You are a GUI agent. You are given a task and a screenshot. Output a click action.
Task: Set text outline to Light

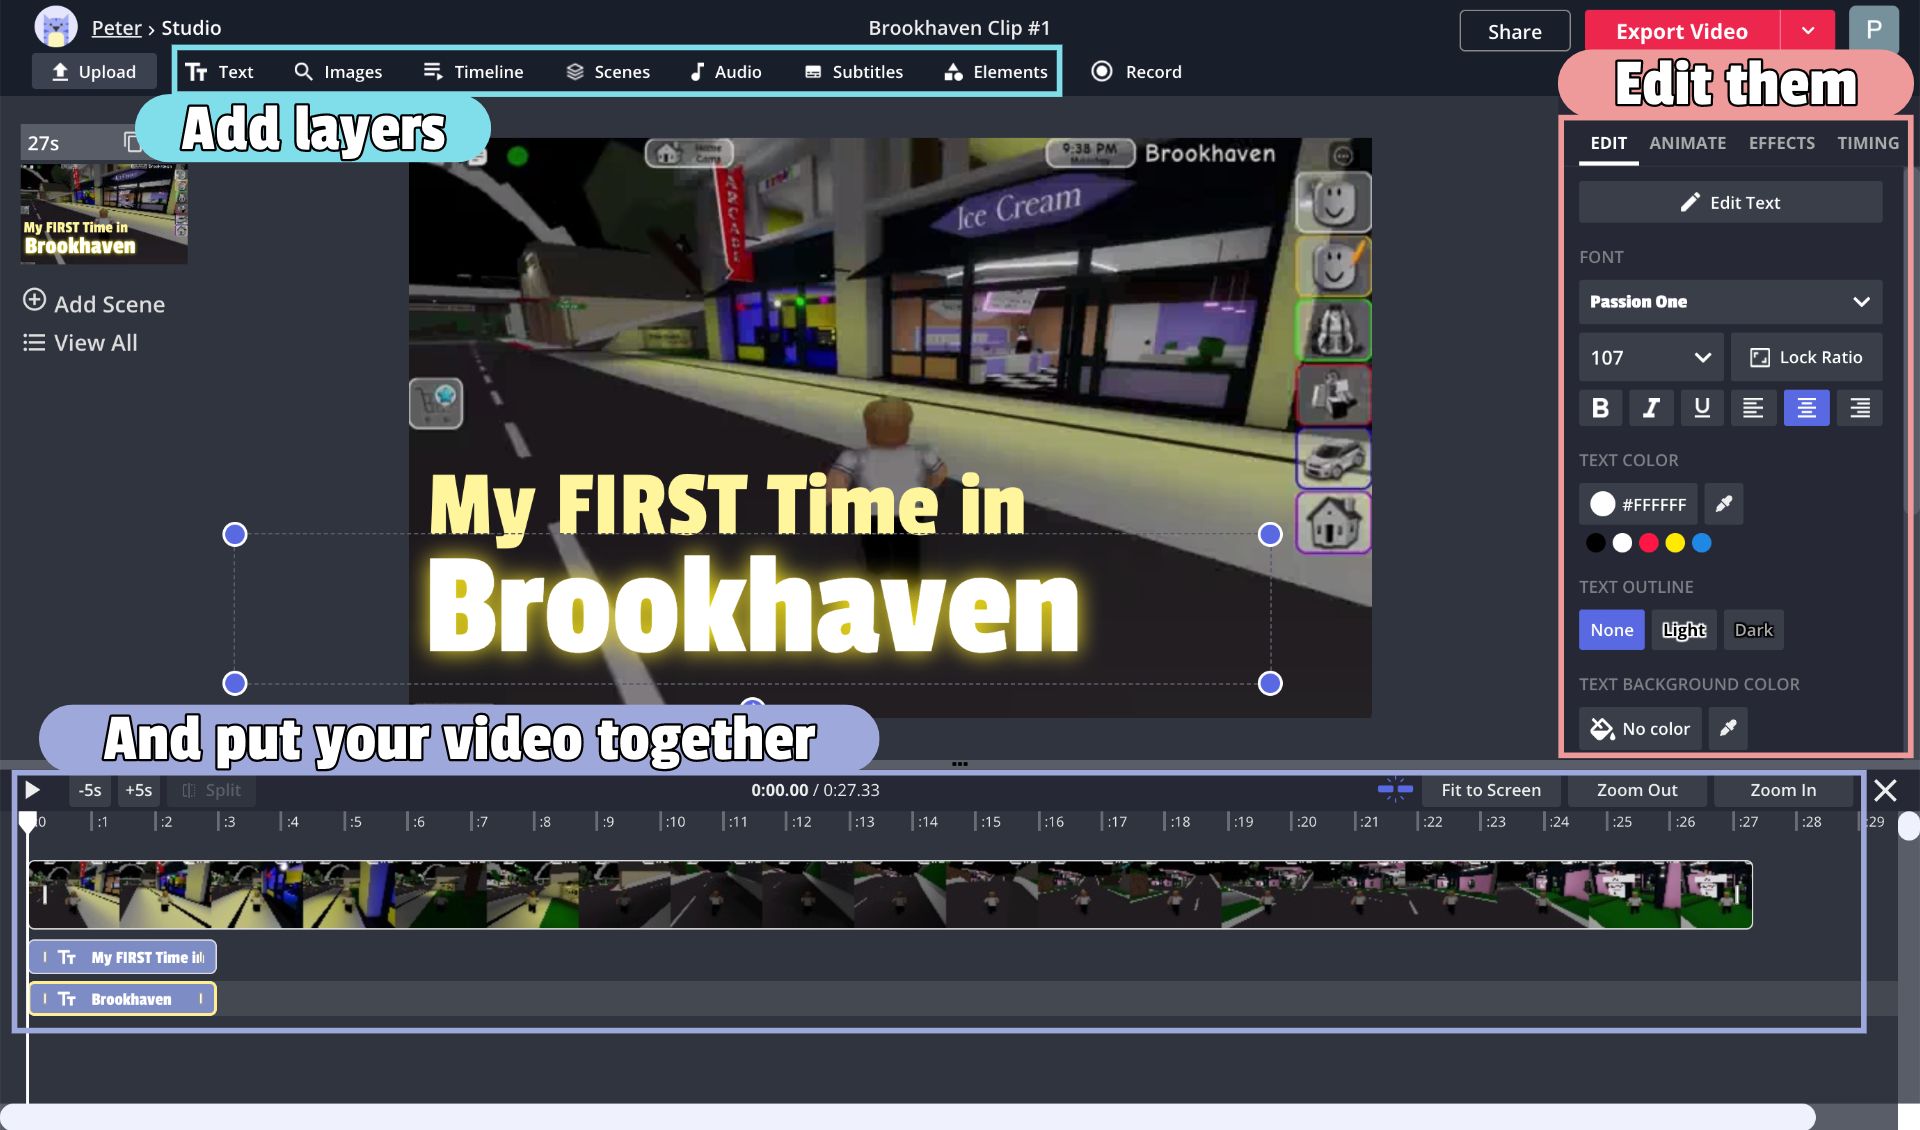[x=1683, y=629]
